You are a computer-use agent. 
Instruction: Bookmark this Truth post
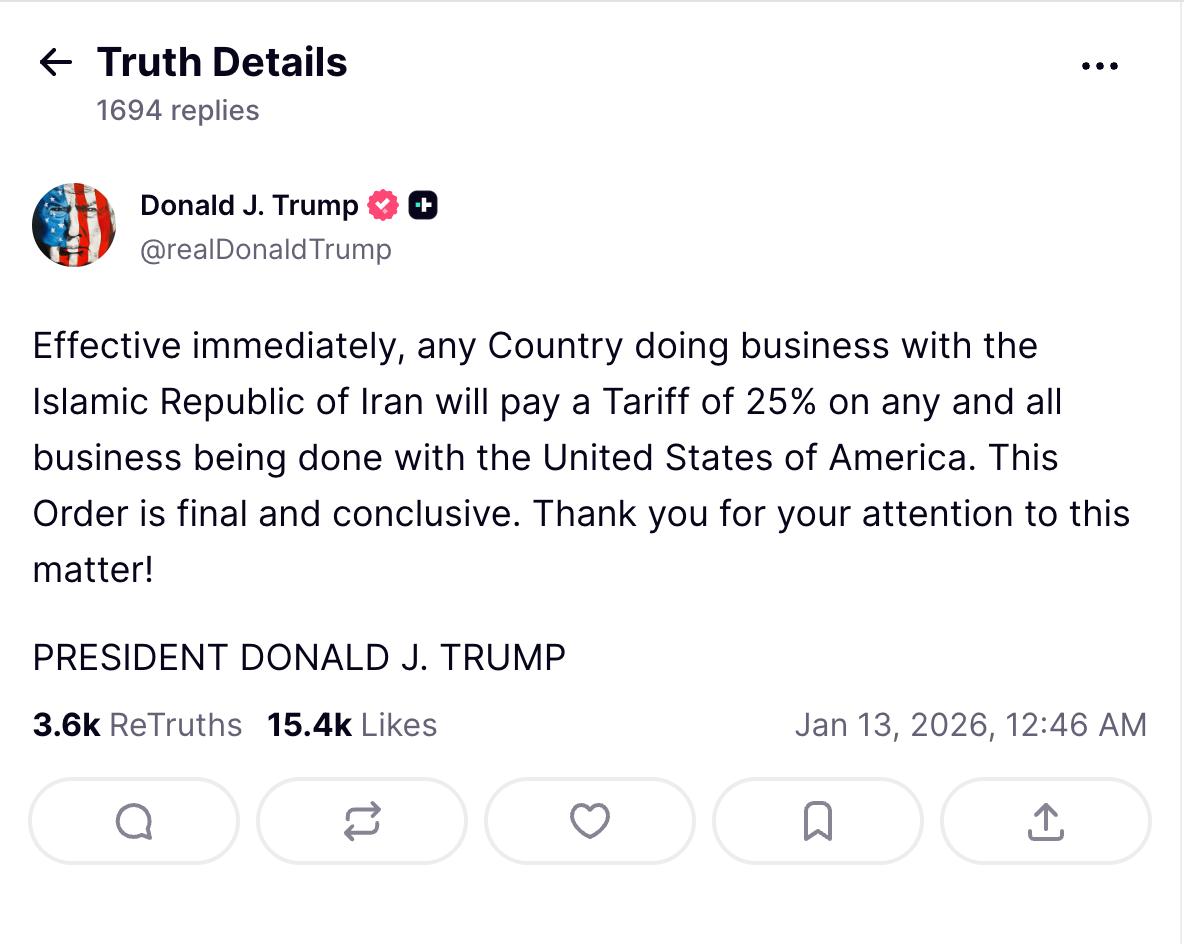tap(818, 821)
